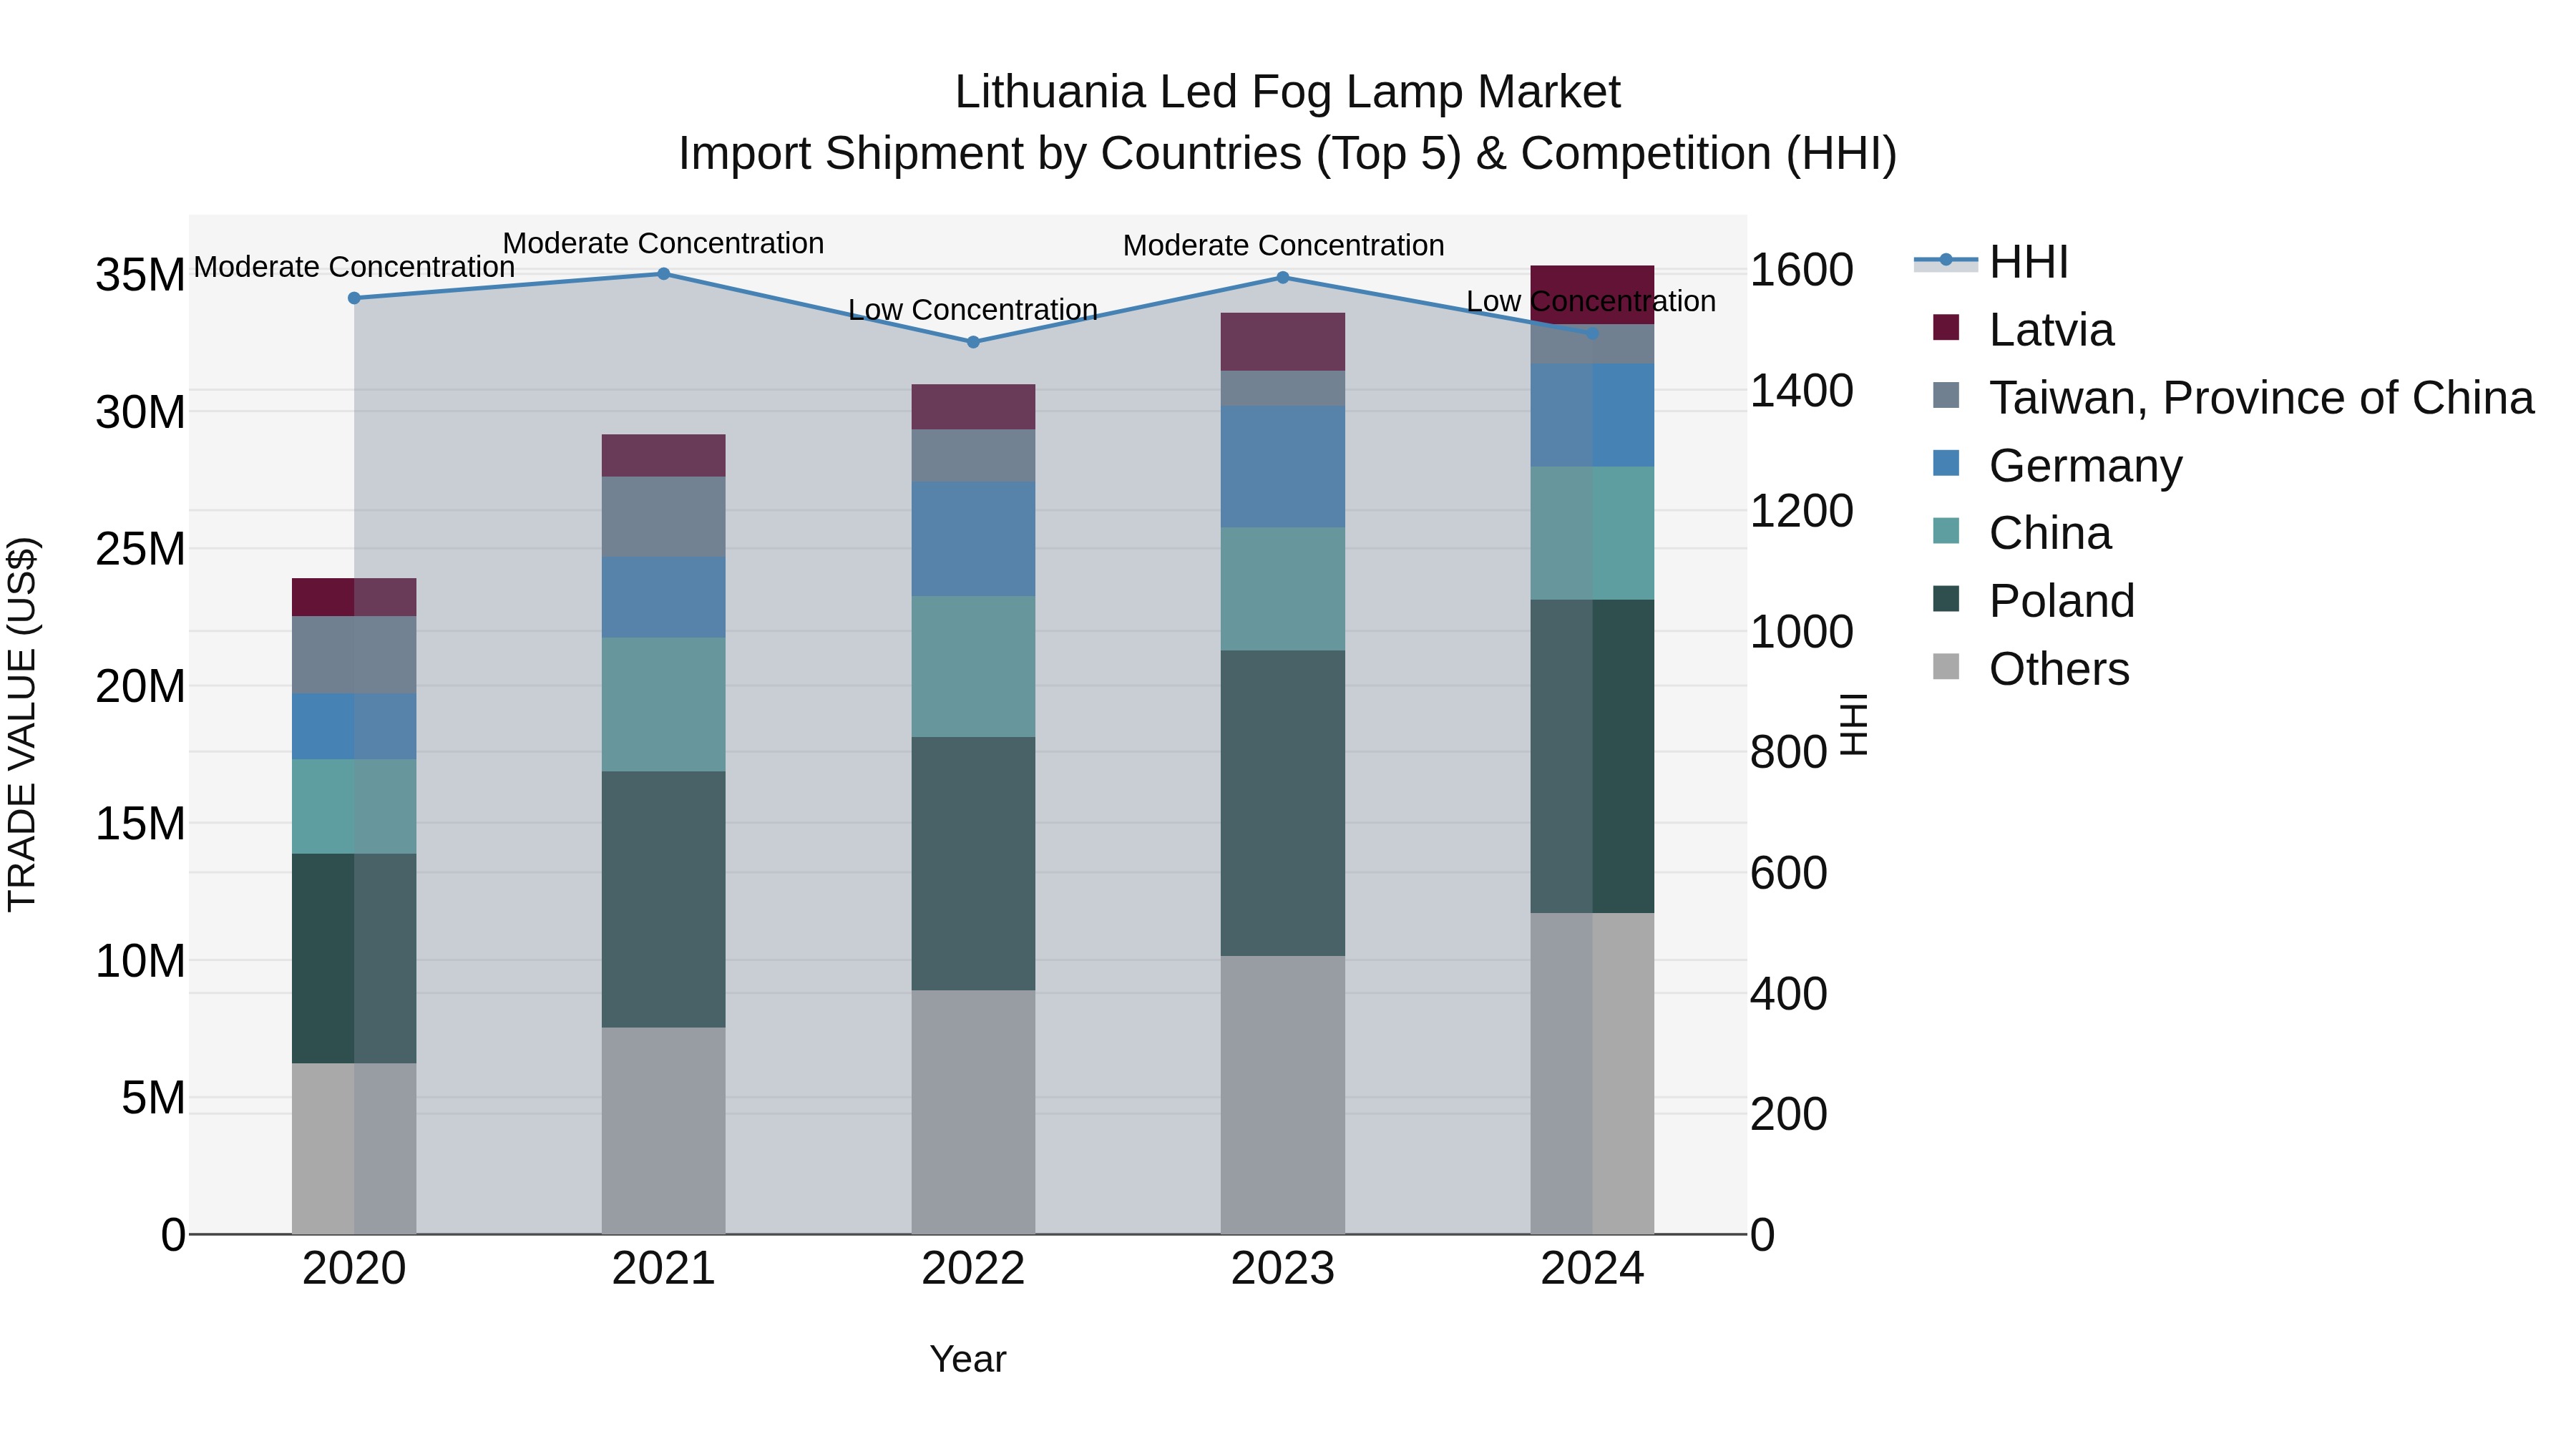This screenshot has width=2576, height=1449.
Task: Toggle the Germany legend entry
Action: (2057, 465)
